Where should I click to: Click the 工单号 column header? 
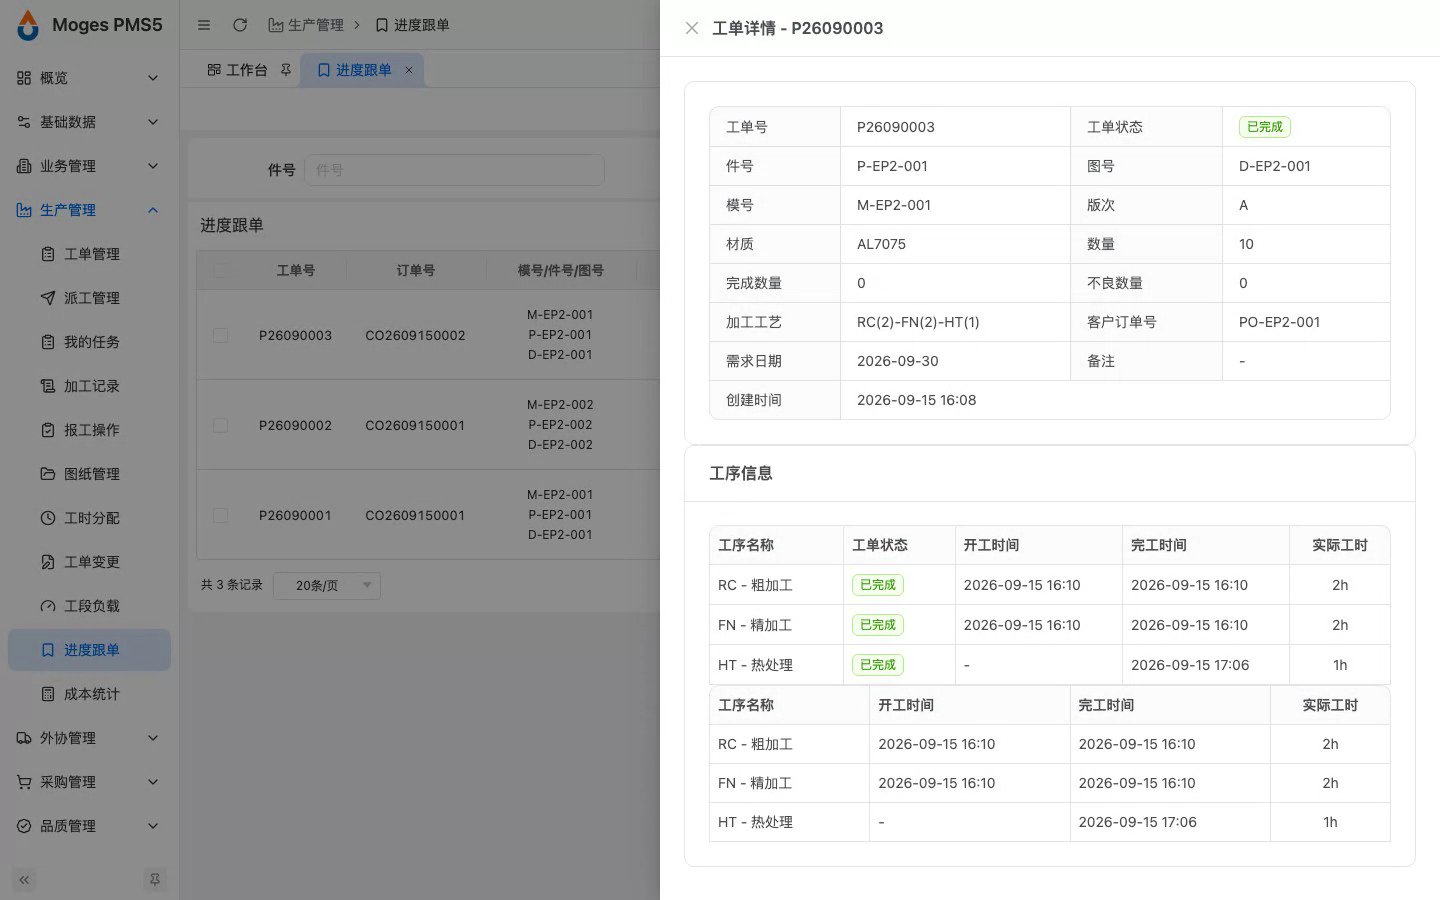pyautogui.click(x=296, y=270)
